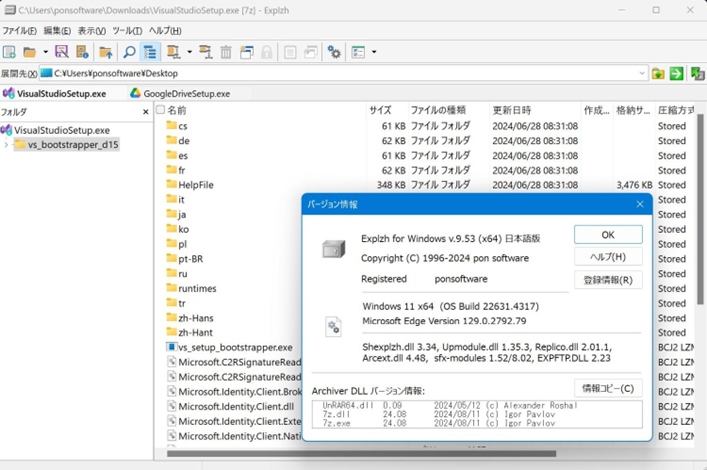The width and height of the screenshot is (707, 470).
Task: Click the gear document icon in dialog
Action: coord(333,327)
